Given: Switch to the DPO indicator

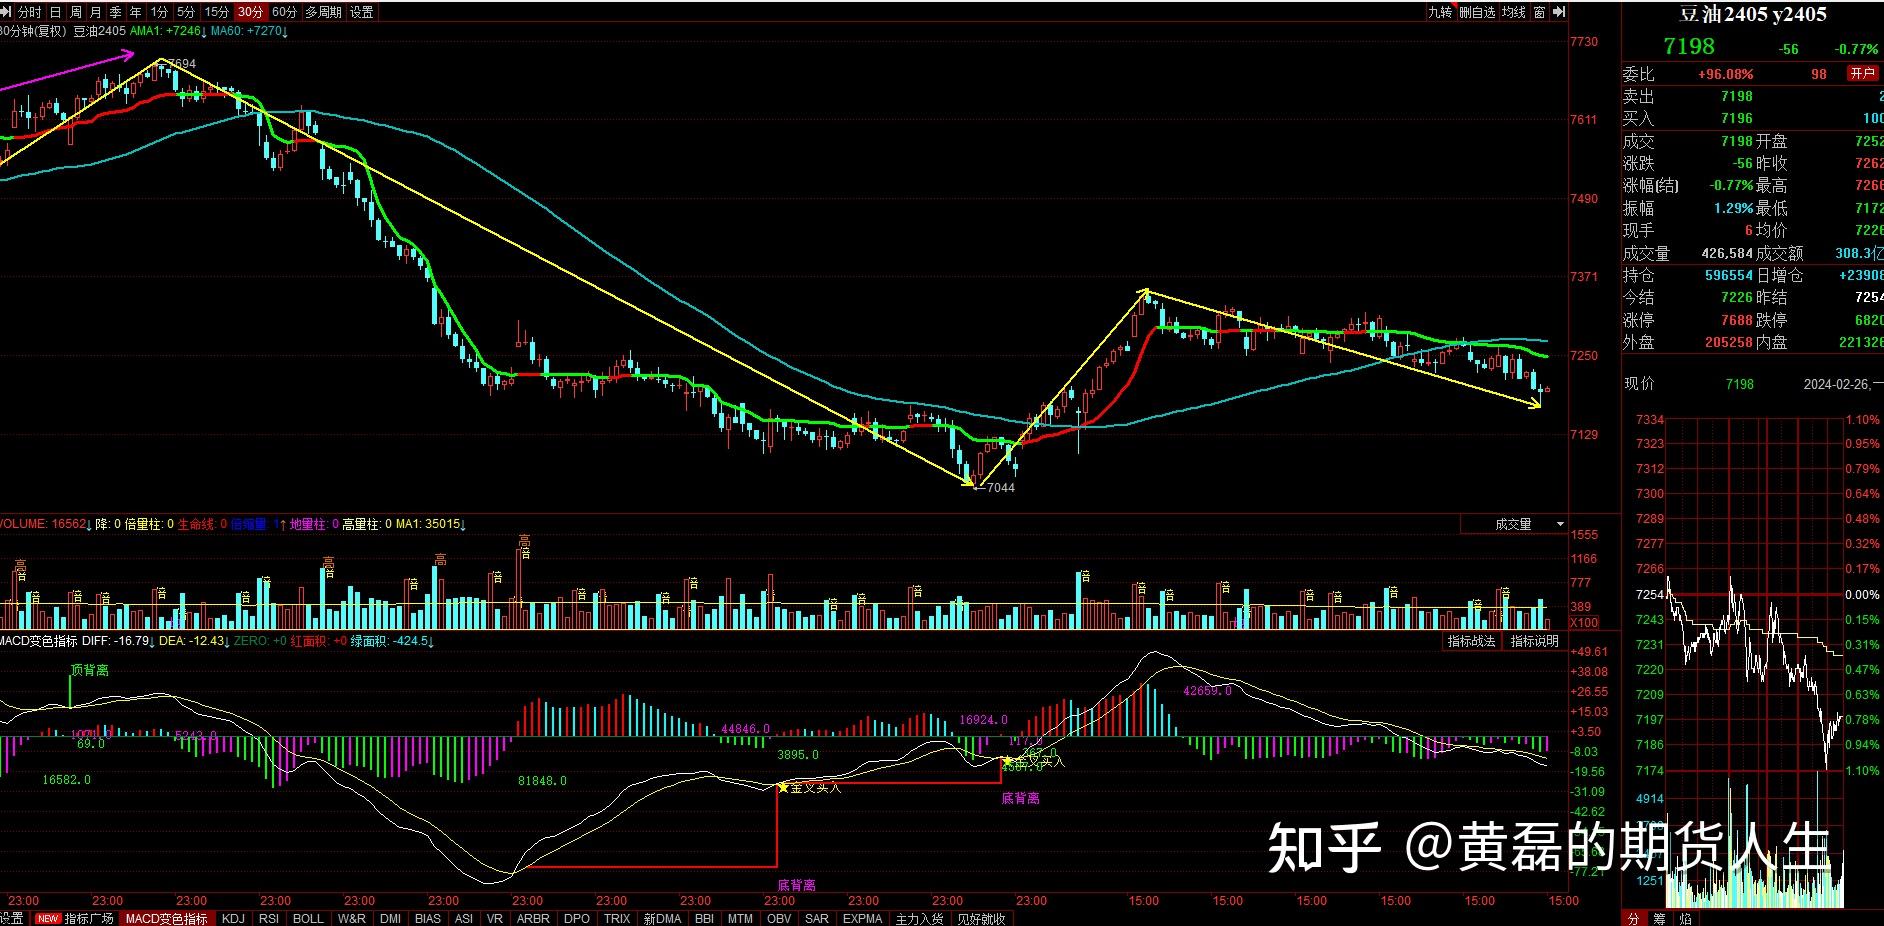Looking at the screenshot, I should click(x=577, y=918).
